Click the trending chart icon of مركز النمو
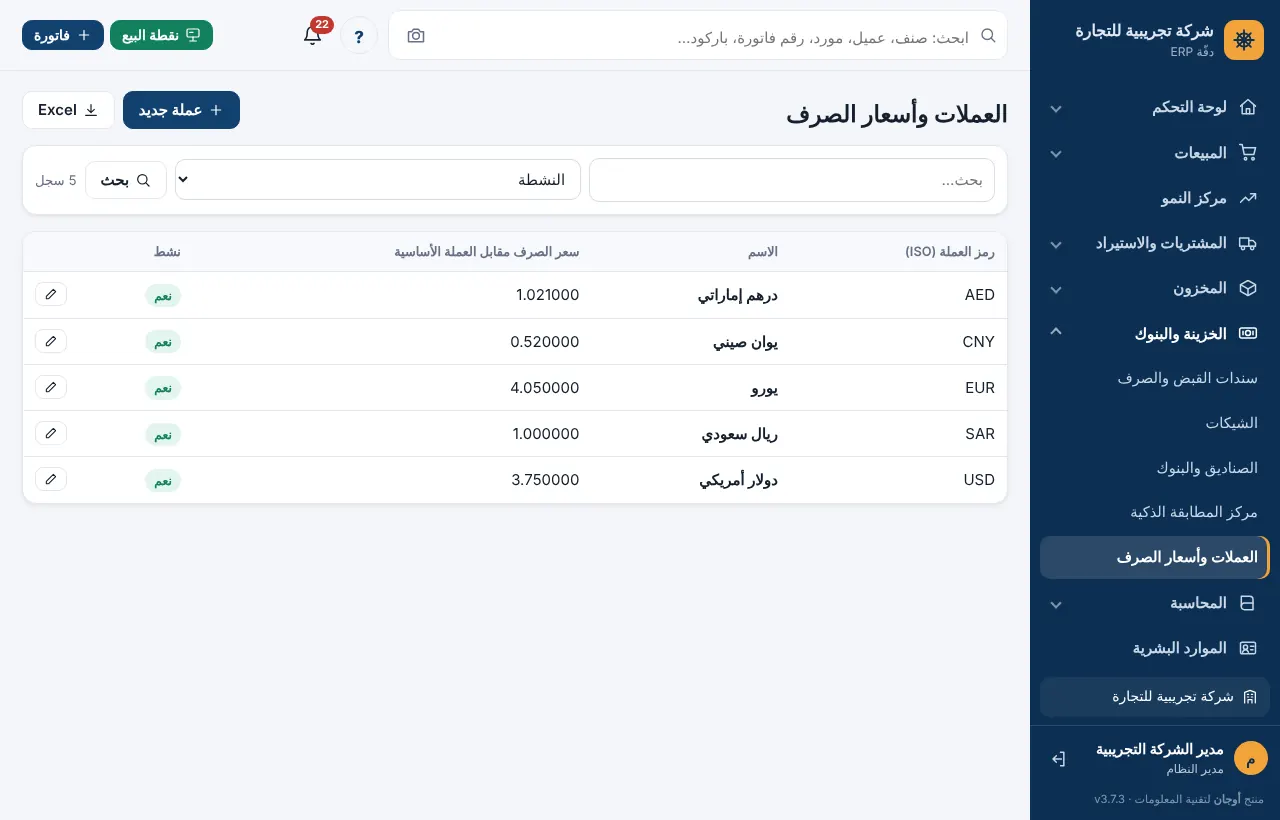 click(1248, 198)
